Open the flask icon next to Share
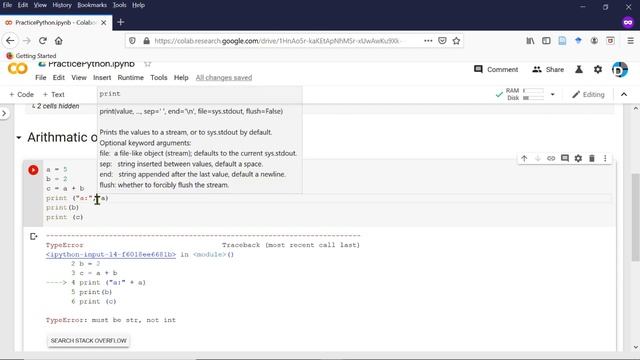Image resolution: width=640 pixels, height=360 pixels. pyautogui.click(x=579, y=69)
